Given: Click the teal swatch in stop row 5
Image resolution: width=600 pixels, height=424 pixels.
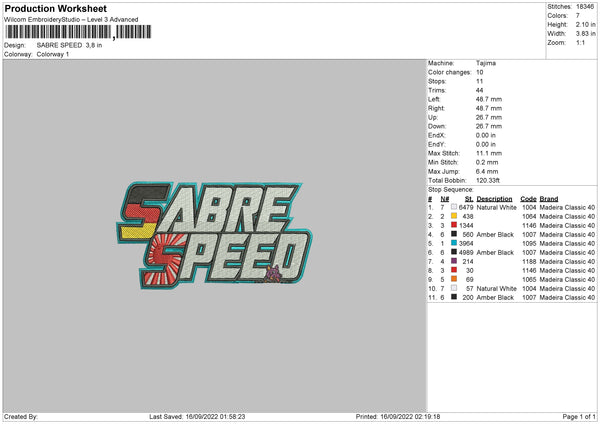Looking at the screenshot, I should pyautogui.click(x=454, y=243).
